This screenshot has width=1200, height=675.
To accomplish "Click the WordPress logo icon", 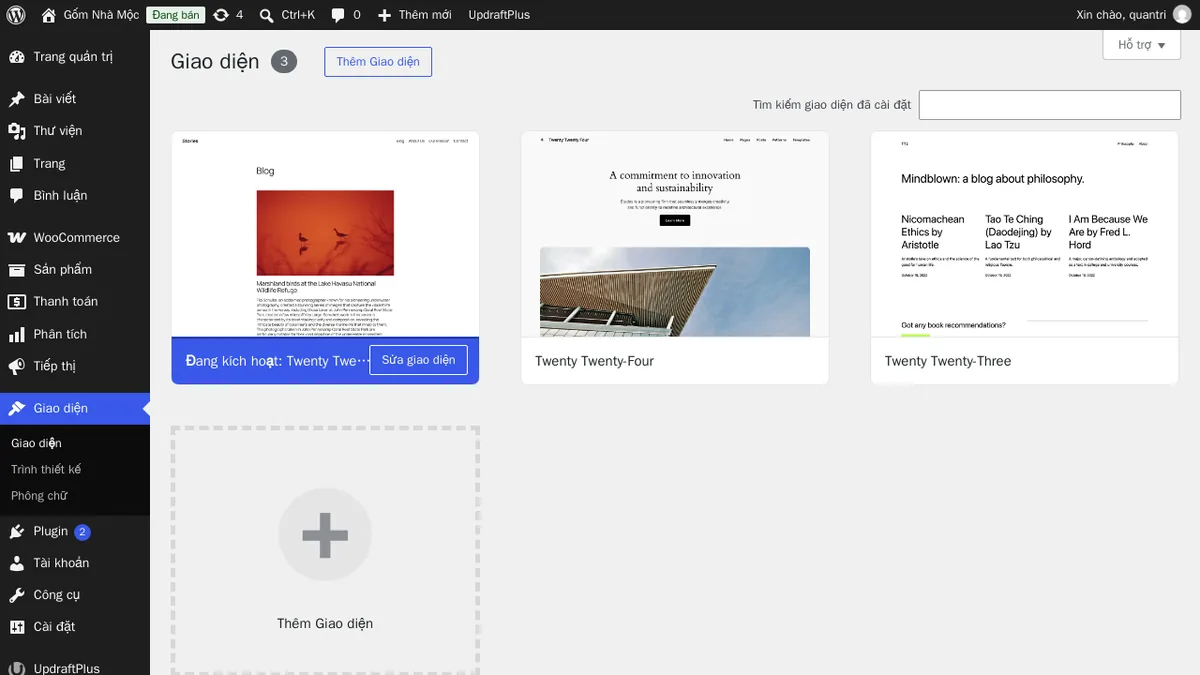I will [x=16, y=15].
